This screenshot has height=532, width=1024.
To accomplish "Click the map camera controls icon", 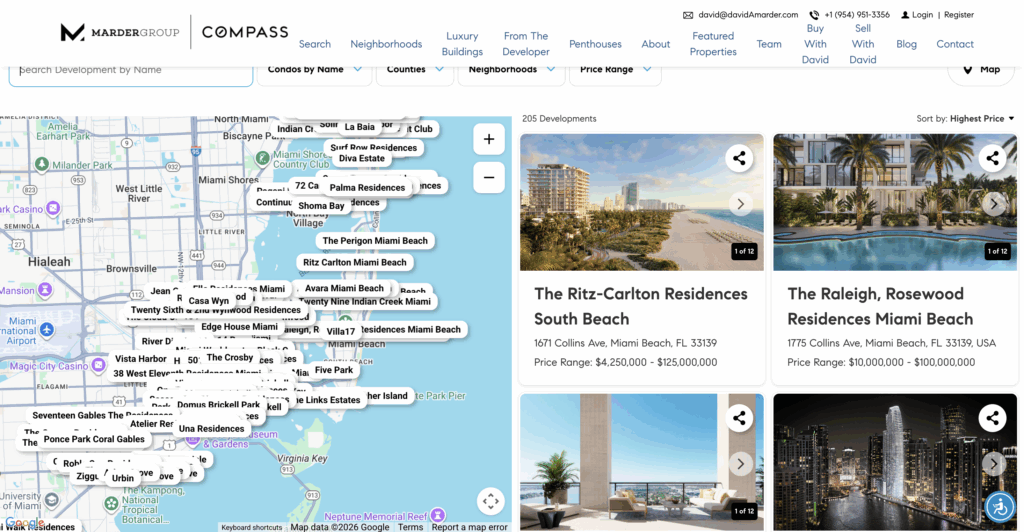I will click(490, 501).
